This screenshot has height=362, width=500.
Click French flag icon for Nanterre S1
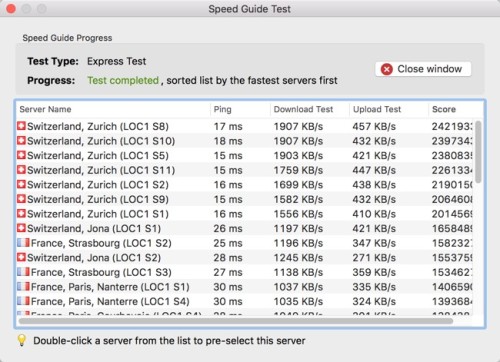click(x=23, y=286)
